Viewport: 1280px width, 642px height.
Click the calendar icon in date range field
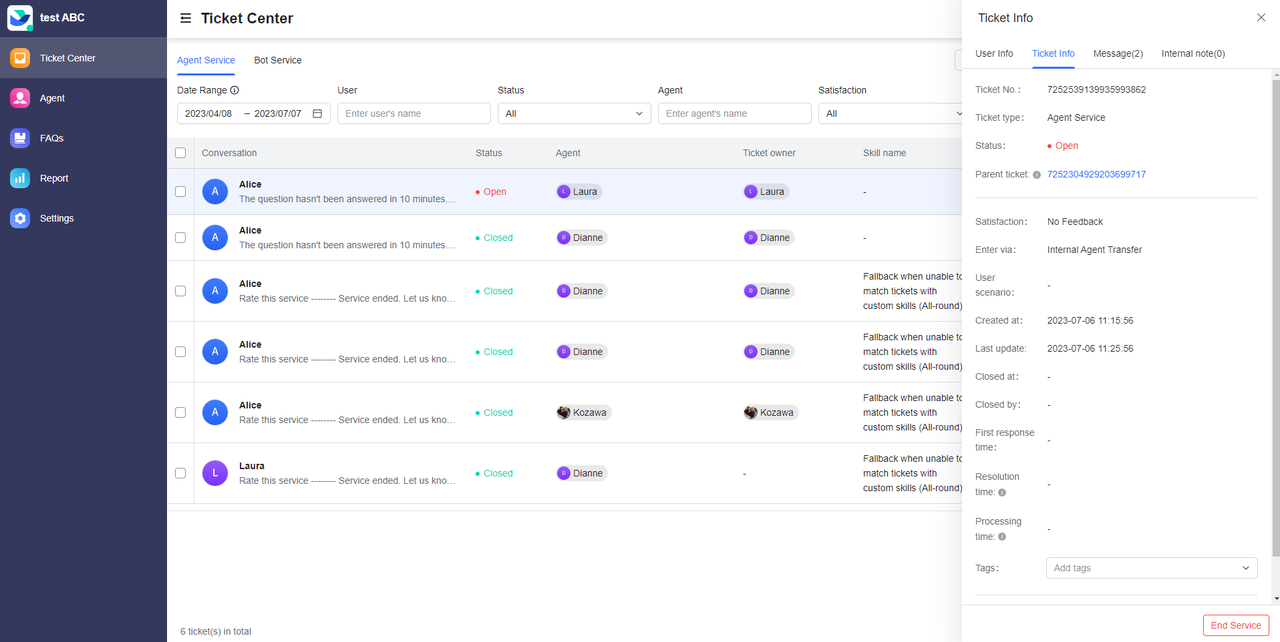[x=317, y=114]
